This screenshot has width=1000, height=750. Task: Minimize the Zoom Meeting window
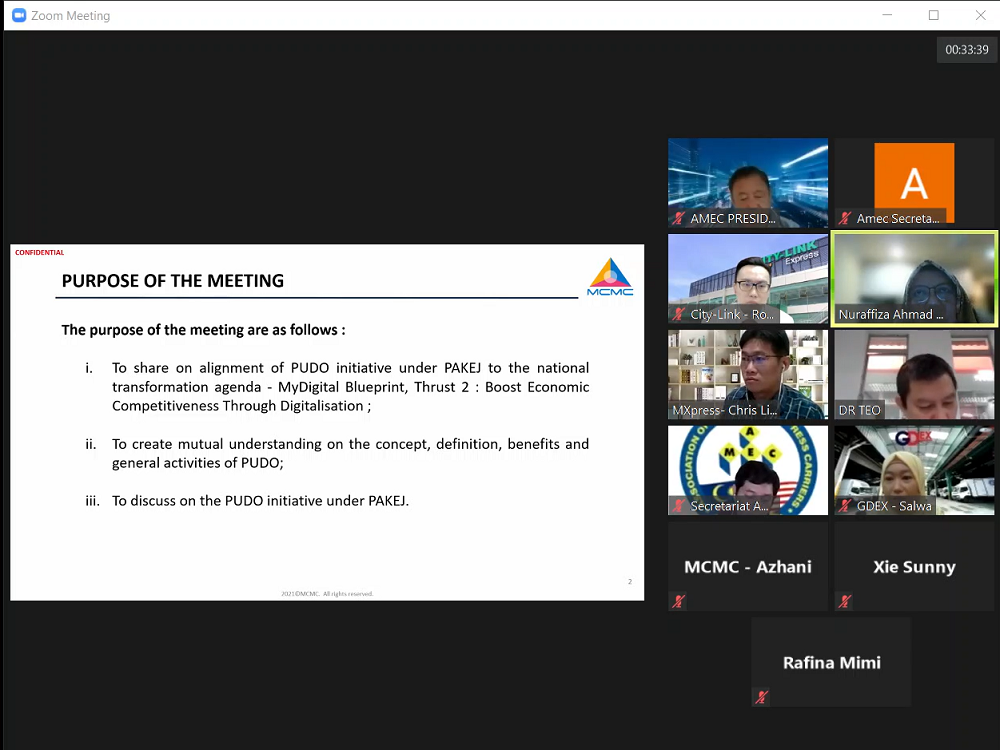(887, 15)
